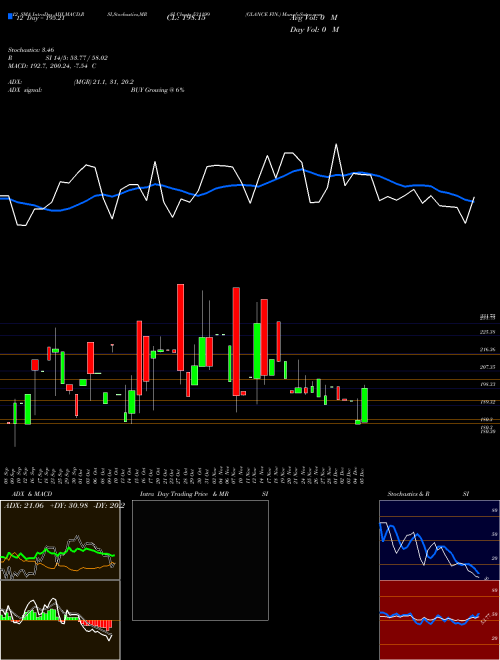The image size is (500, 660).
Task: Click the '(MGR) 21.1, 31, 20.2' ADX values
Action: click(104, 82)
